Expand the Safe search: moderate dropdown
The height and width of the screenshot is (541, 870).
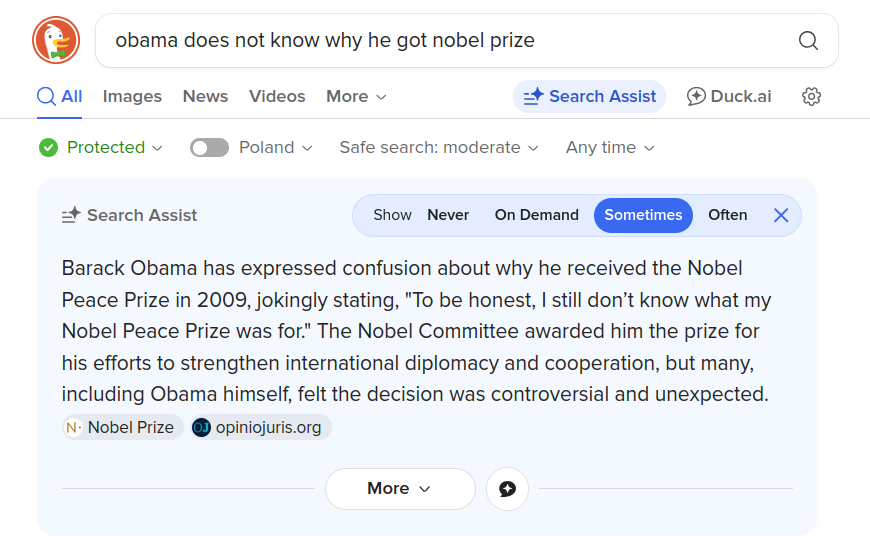[x=439, y=148]
